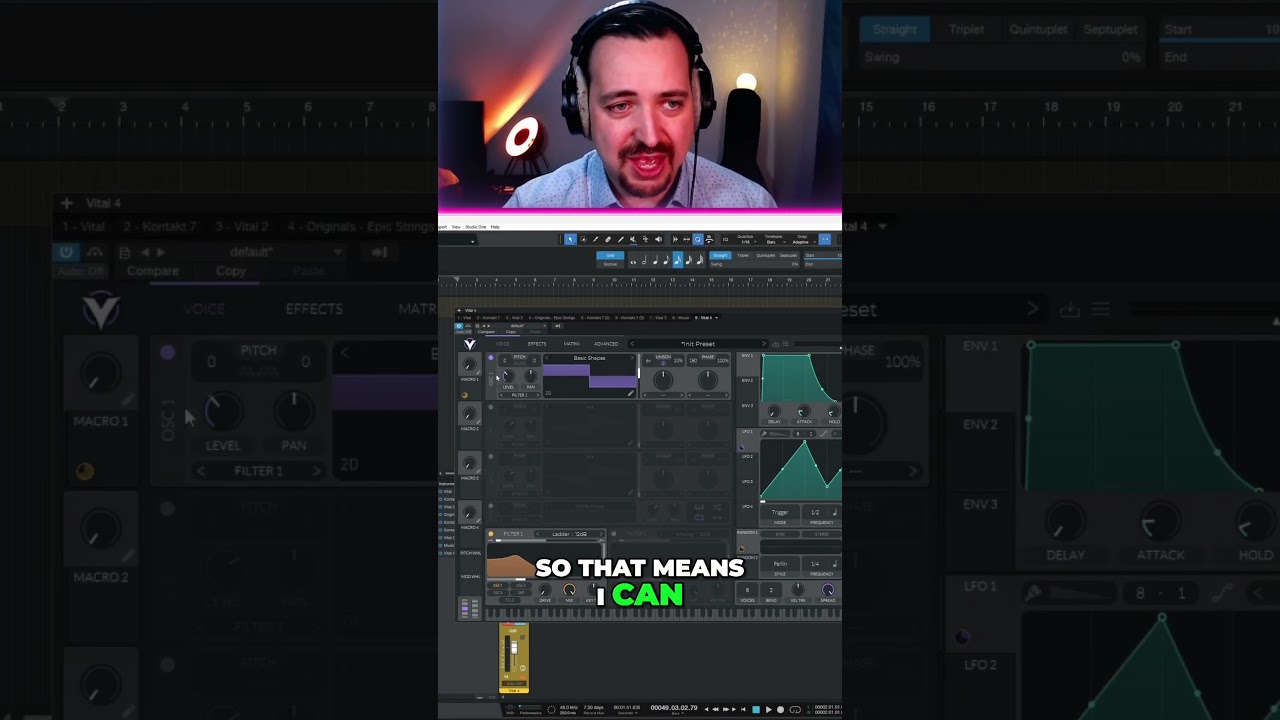This screenshot has width=1280, height=720.
Task: Open Vital's hamburger menu icon
Action: point(785,344)
